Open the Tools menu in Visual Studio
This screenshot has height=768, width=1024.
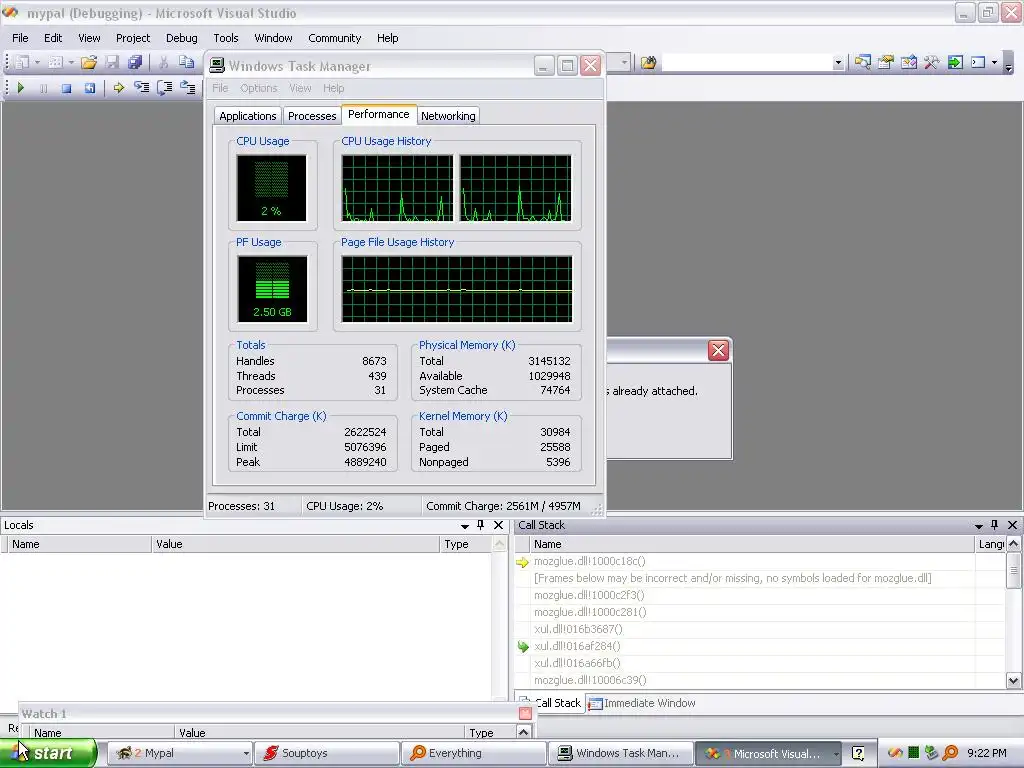pos(226,38)
